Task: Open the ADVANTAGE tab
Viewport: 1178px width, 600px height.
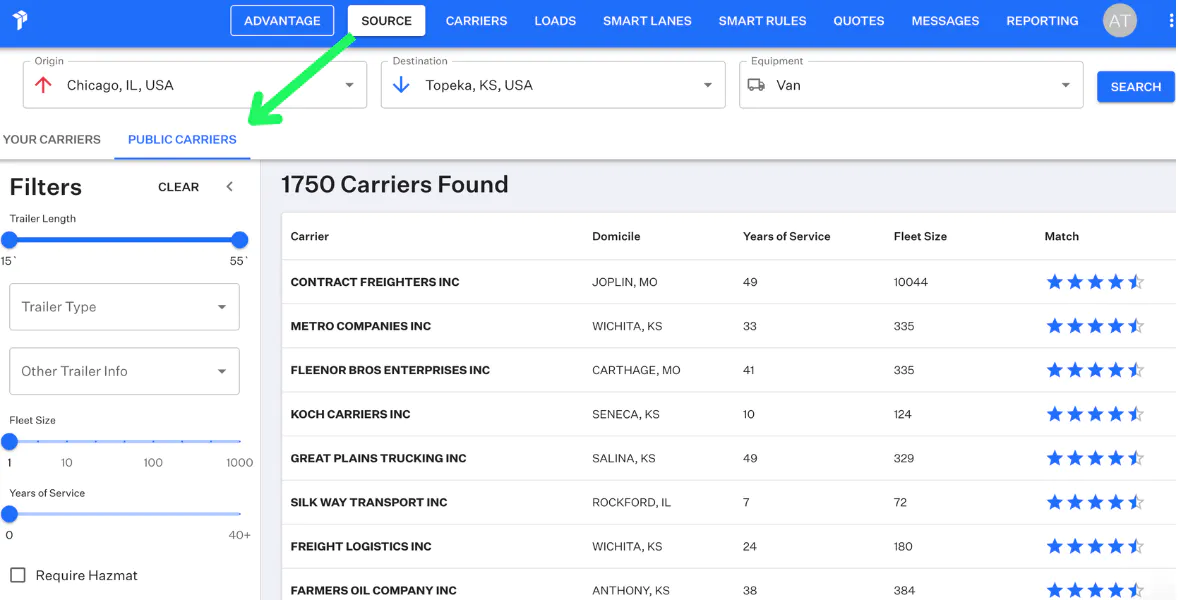Action: coord(282,21)
